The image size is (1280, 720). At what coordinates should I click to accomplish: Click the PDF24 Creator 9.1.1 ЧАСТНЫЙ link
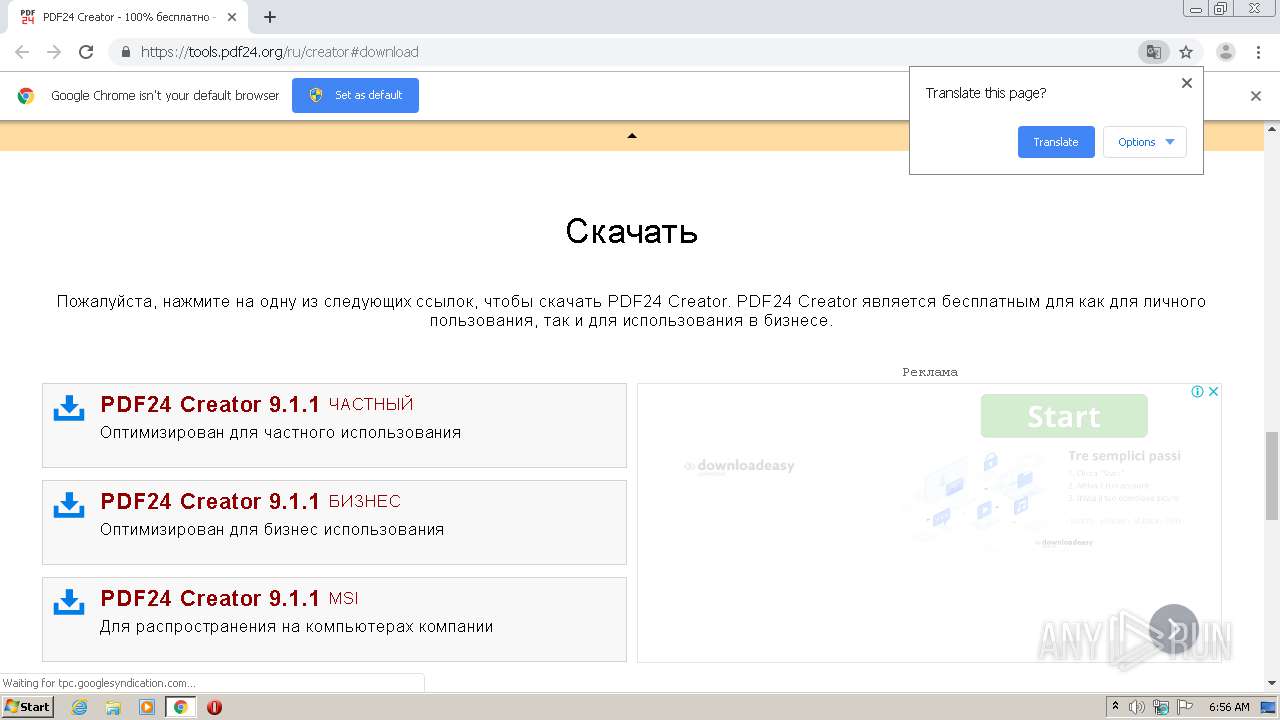pos(257,404)
